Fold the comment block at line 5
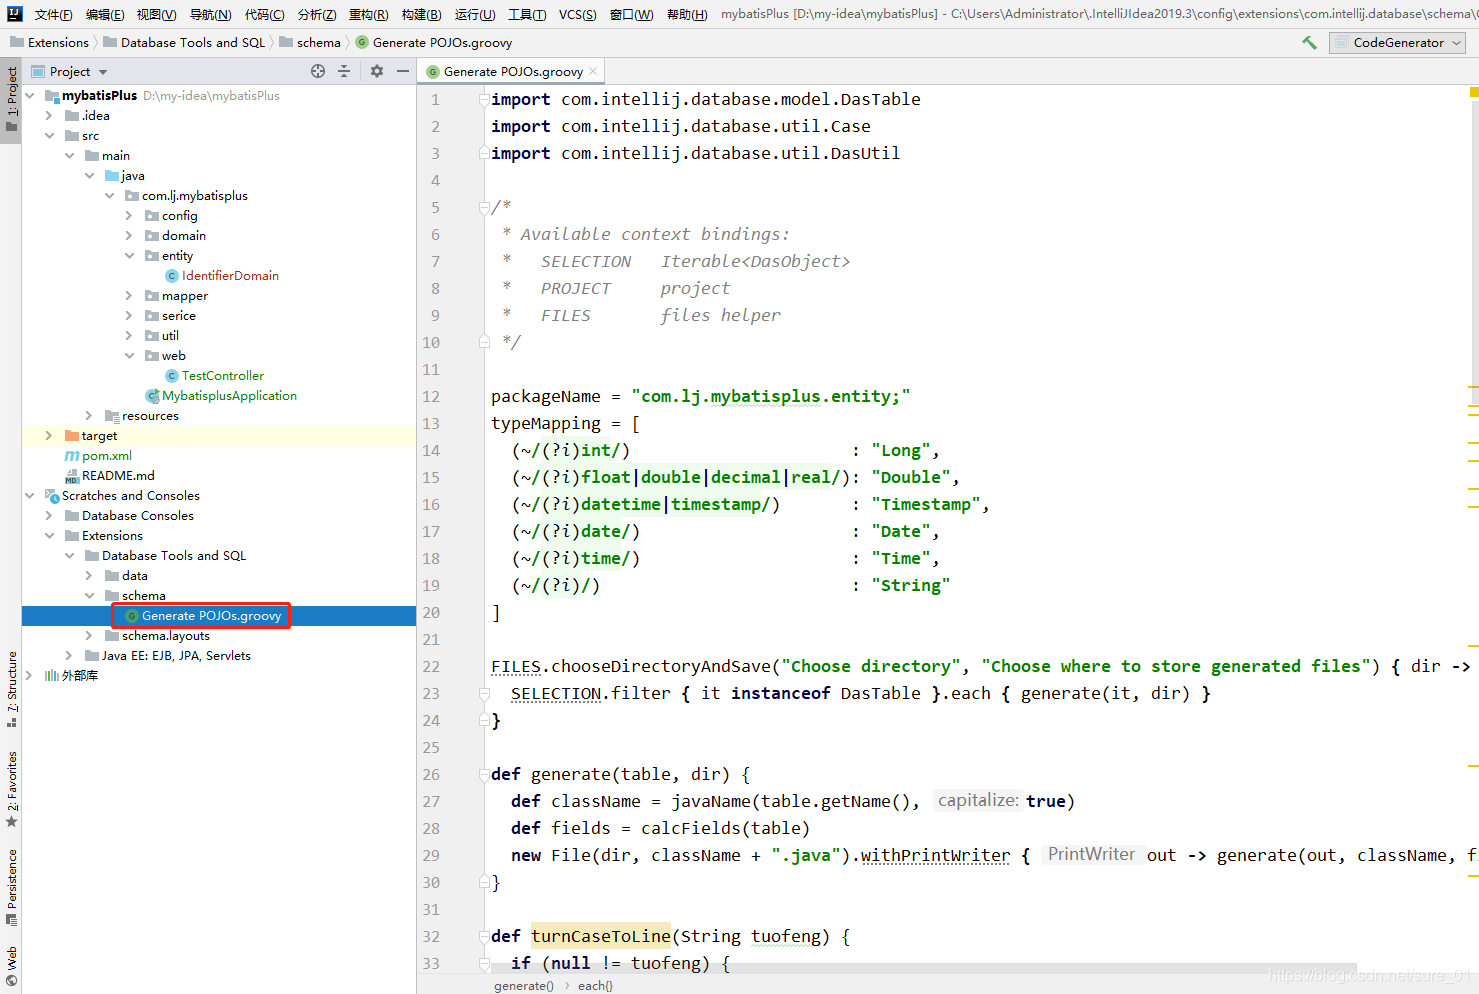 [x=484, y=208]
